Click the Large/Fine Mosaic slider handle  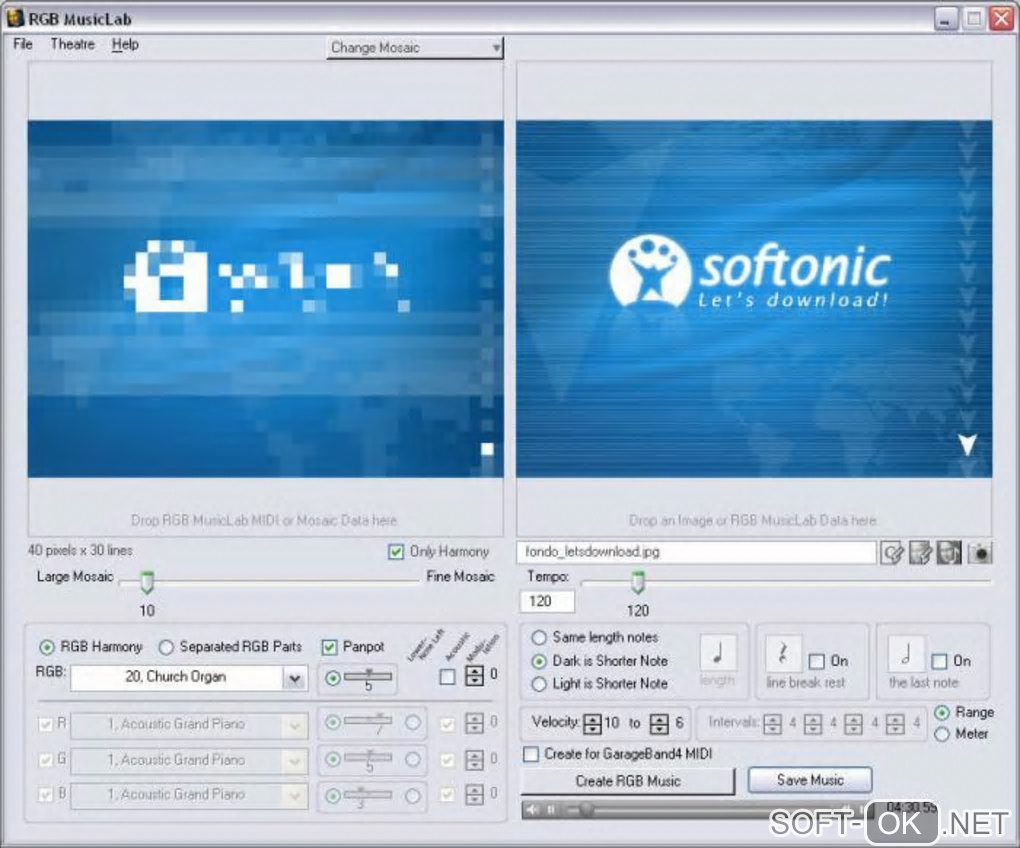pyautogui.click(x=147, y=582)
